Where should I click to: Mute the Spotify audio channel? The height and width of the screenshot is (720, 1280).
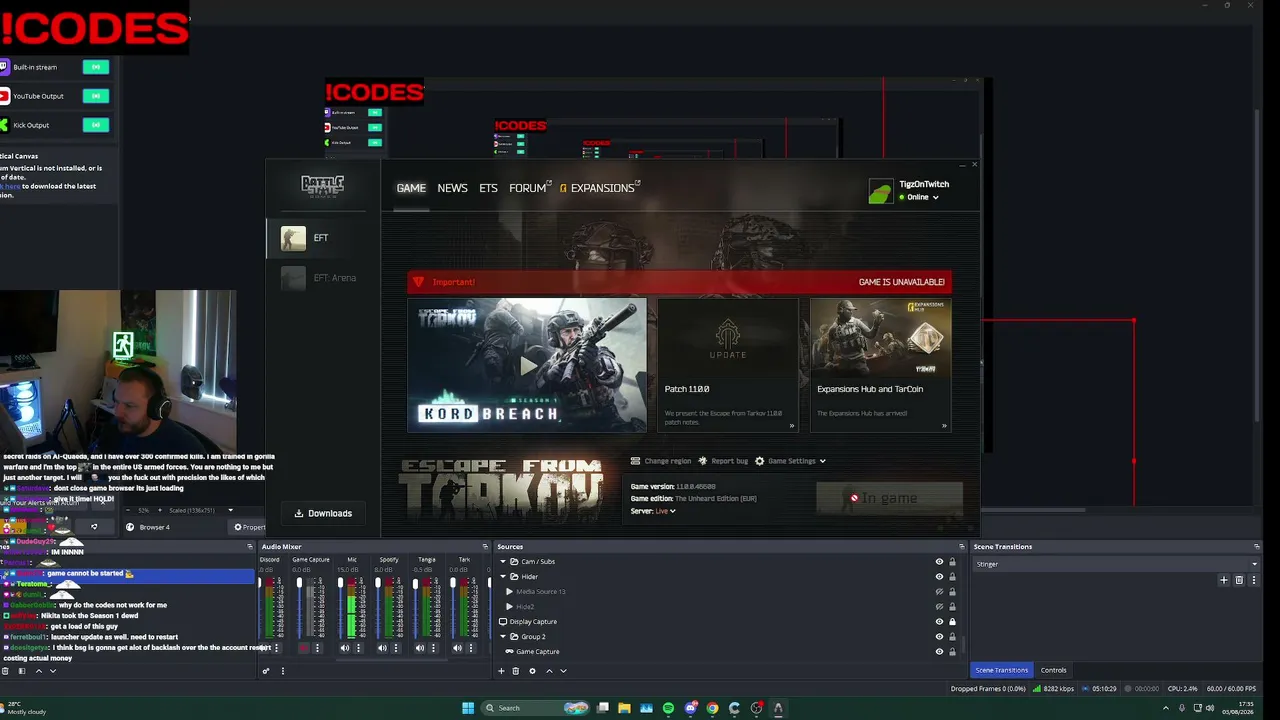[x=382, y=648]
